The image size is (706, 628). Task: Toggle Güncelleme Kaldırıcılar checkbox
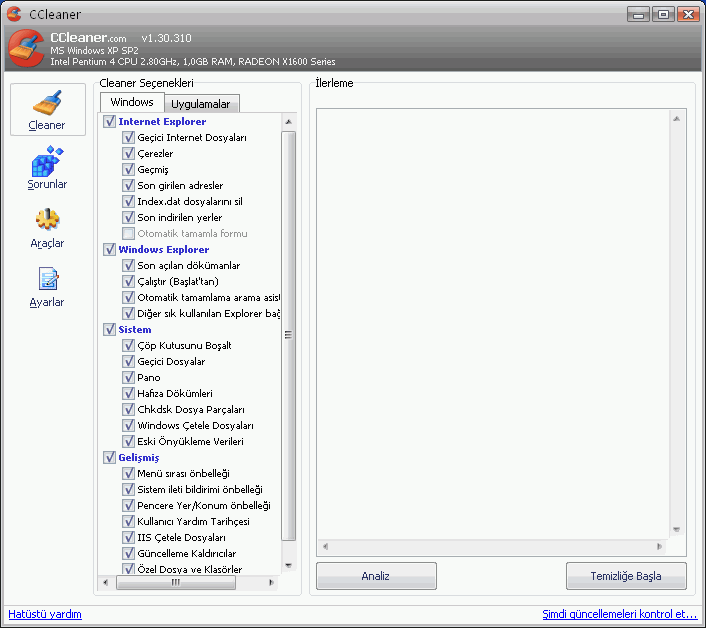point(128,553)
